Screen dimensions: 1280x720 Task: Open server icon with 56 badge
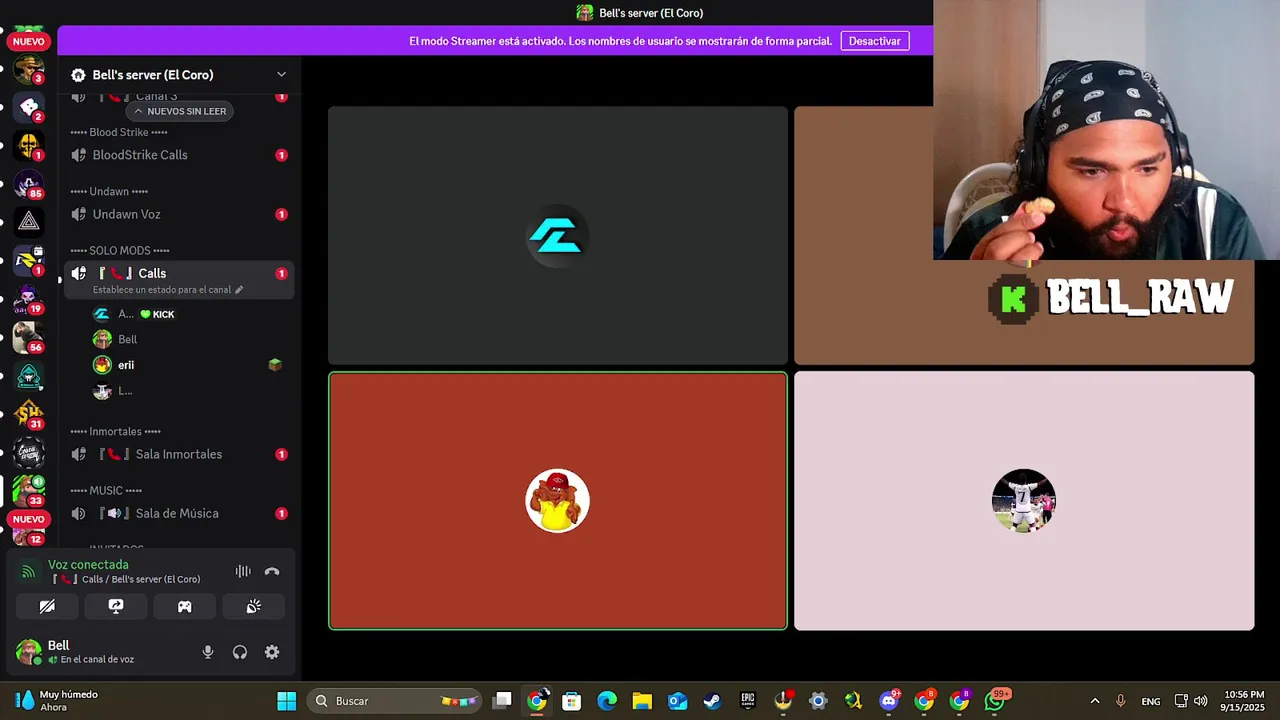pyautogui.click(x=28, y=338)
